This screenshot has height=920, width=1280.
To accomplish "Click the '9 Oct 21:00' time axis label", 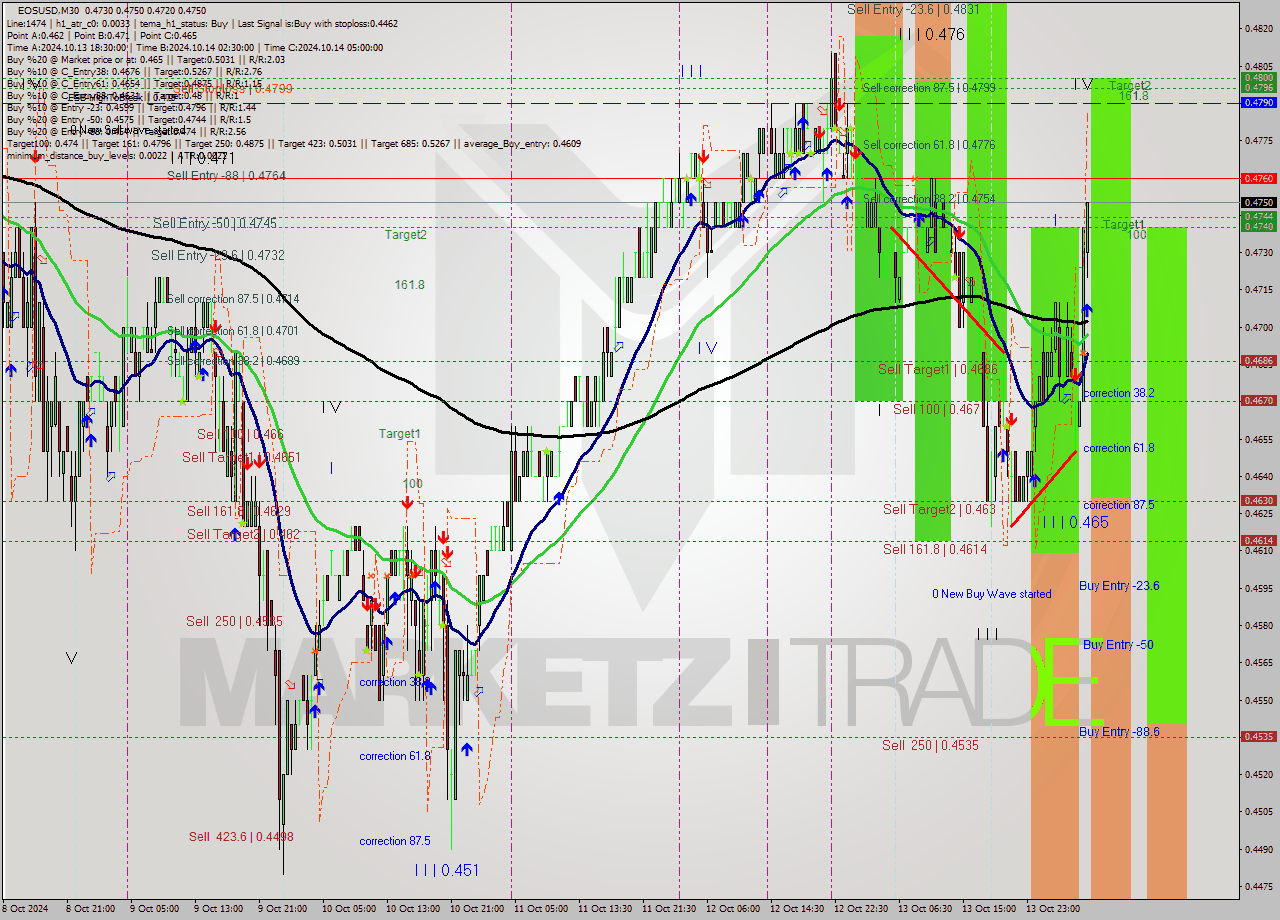I will [283, 909].
